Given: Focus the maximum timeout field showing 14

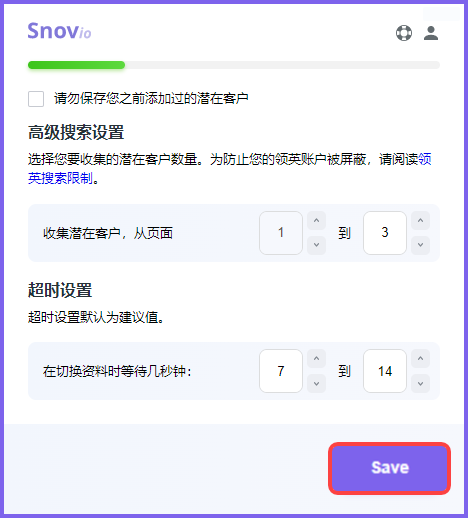Looking at the screenshot, I should click(385, 371).
